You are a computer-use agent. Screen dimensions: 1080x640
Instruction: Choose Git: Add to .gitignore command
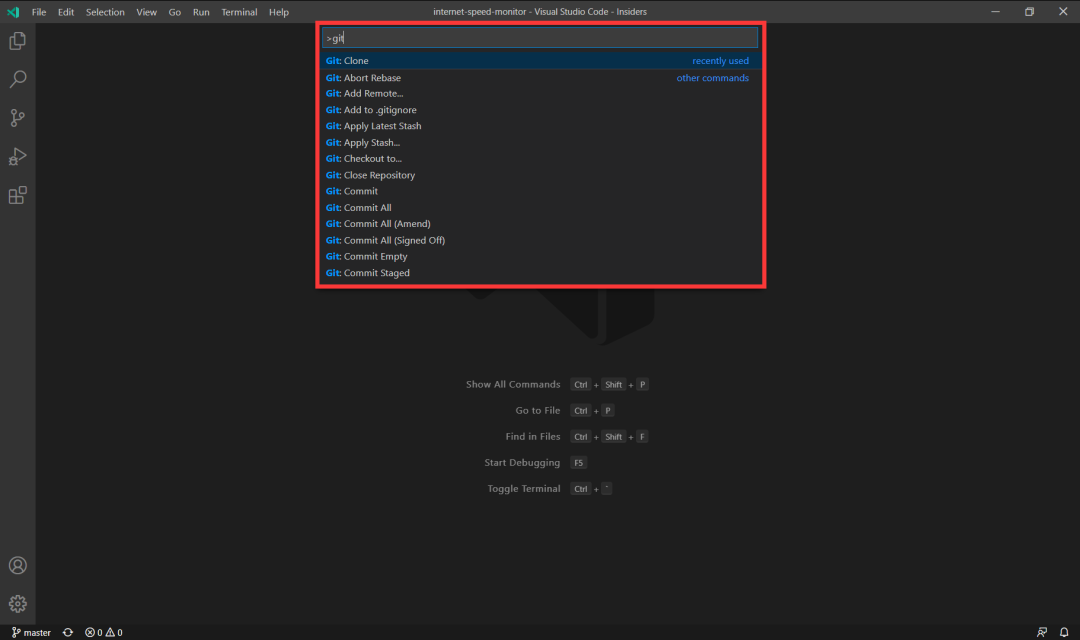540,110
